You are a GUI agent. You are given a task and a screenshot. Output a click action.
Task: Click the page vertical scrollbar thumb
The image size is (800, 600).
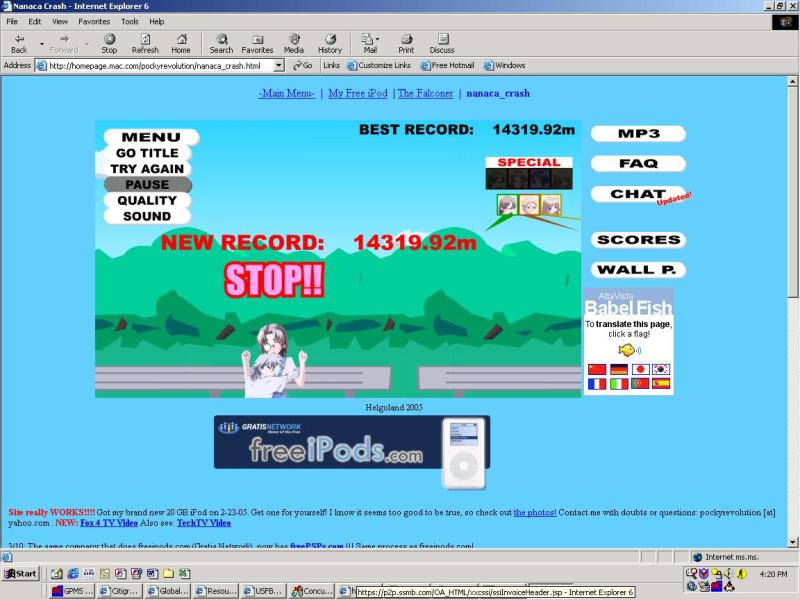tap(792, 192)
